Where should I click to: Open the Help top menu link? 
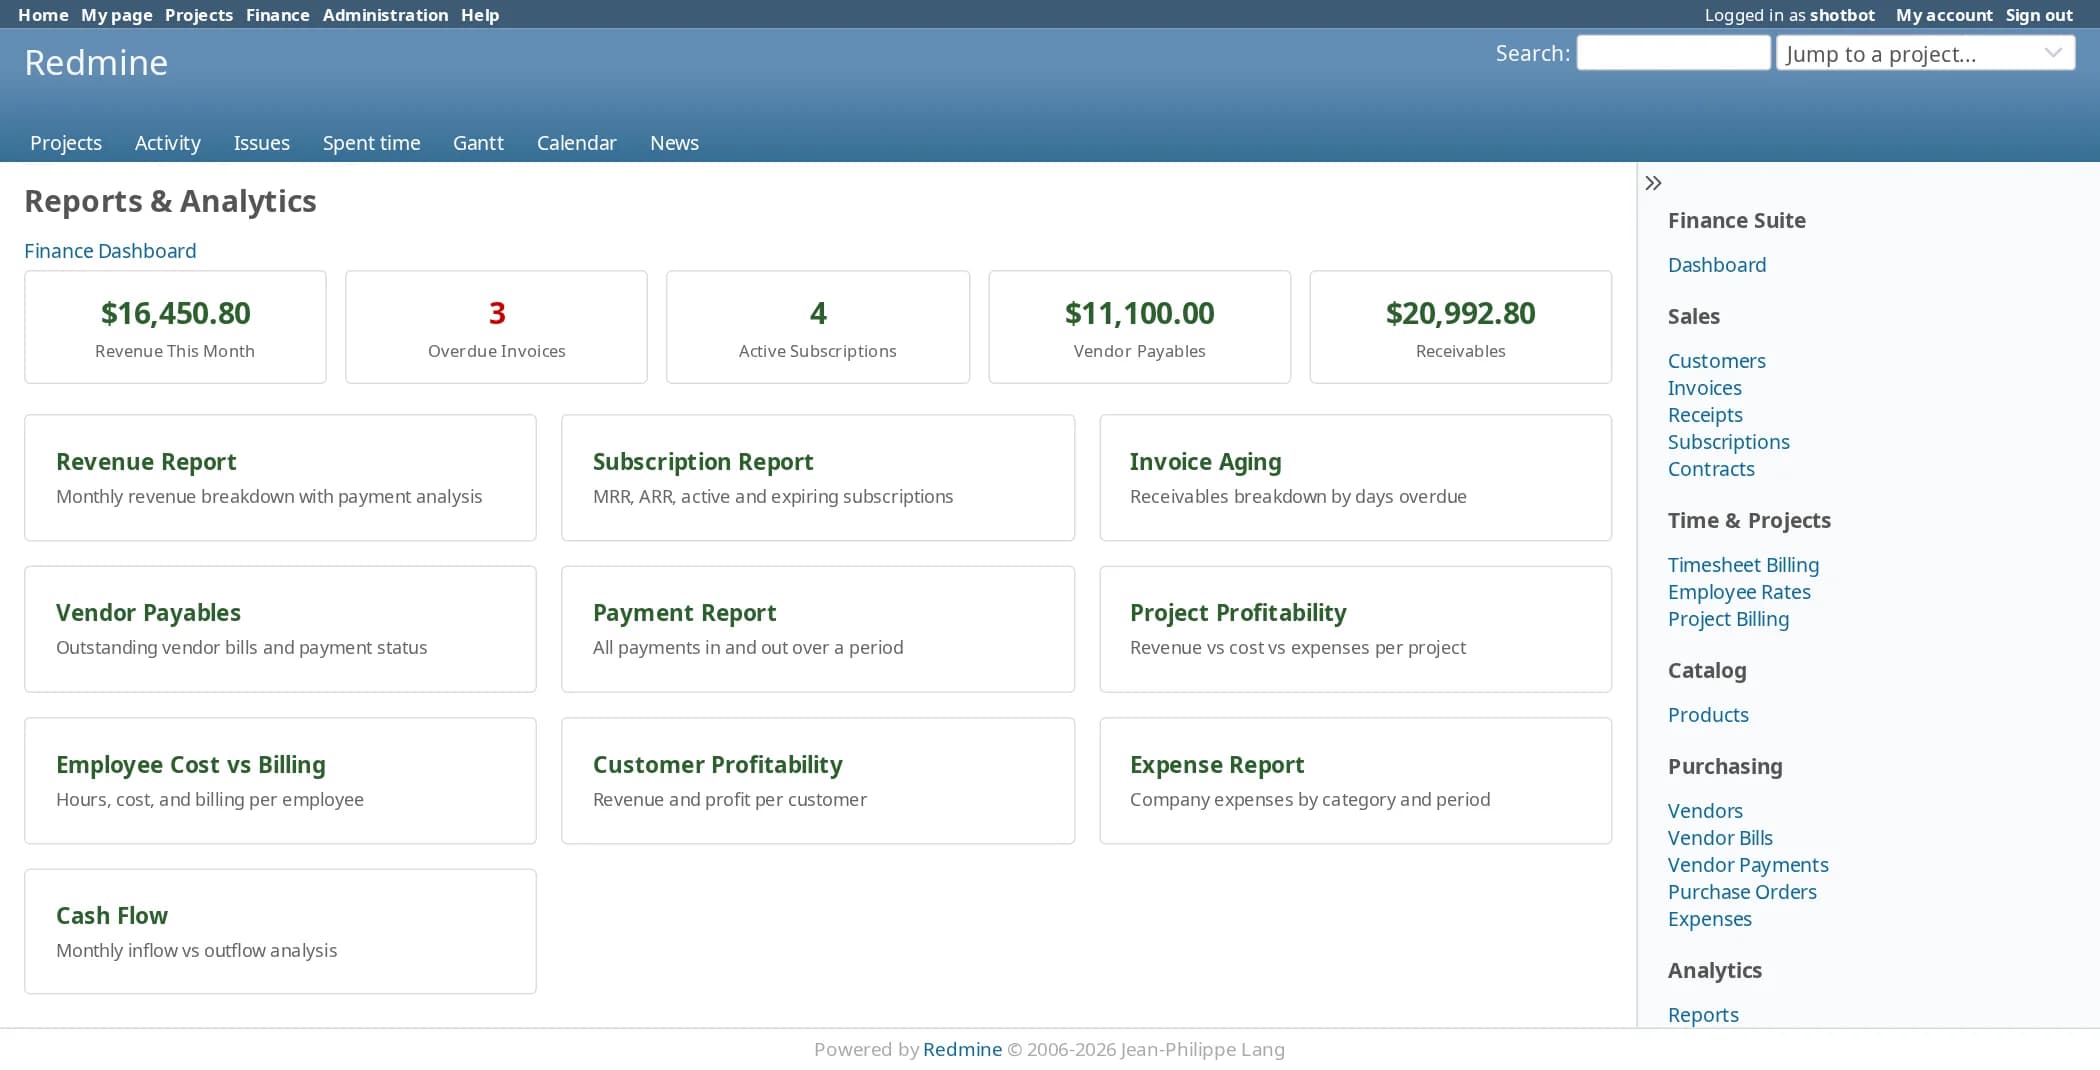pos(480,15)
